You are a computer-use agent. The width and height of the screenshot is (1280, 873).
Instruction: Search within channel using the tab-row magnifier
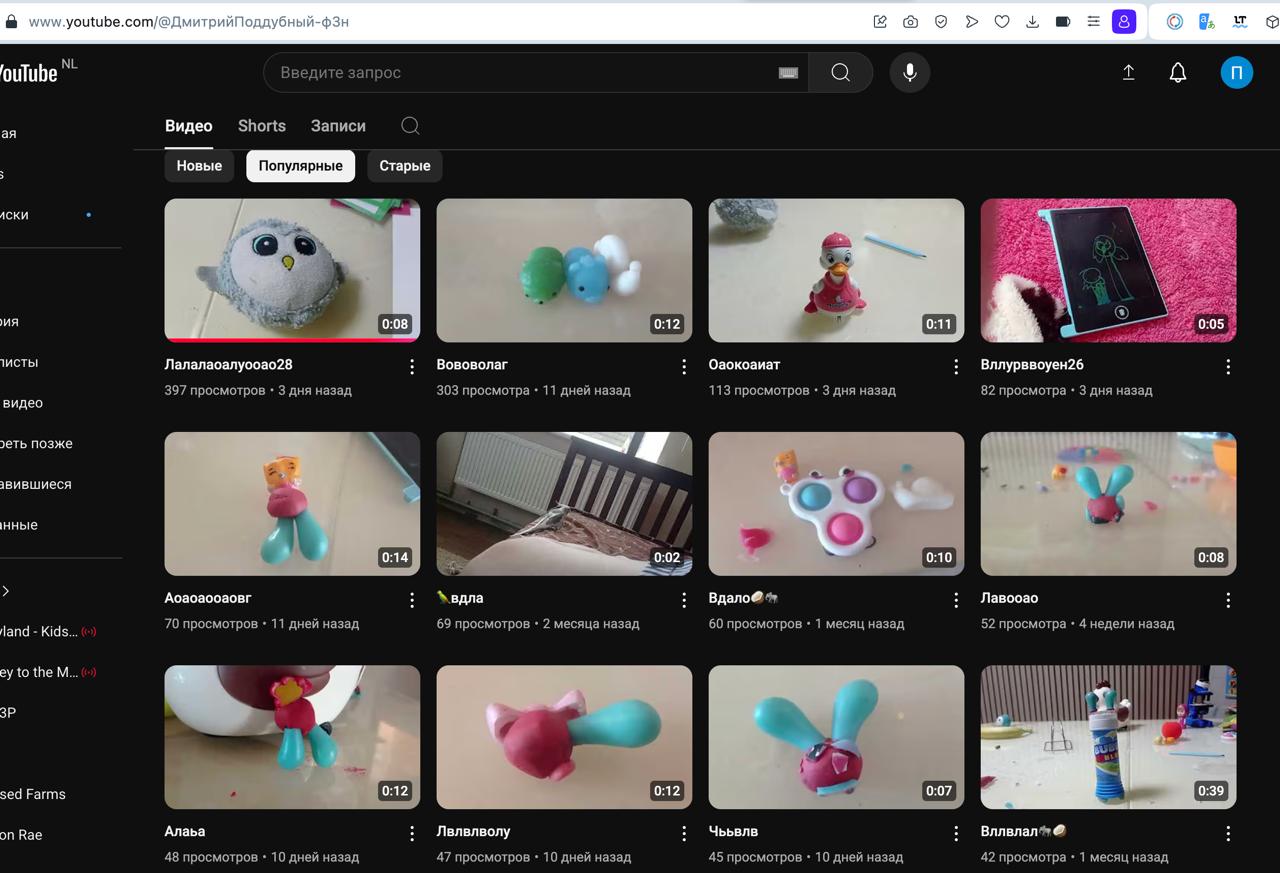click(x=410, y=126)
